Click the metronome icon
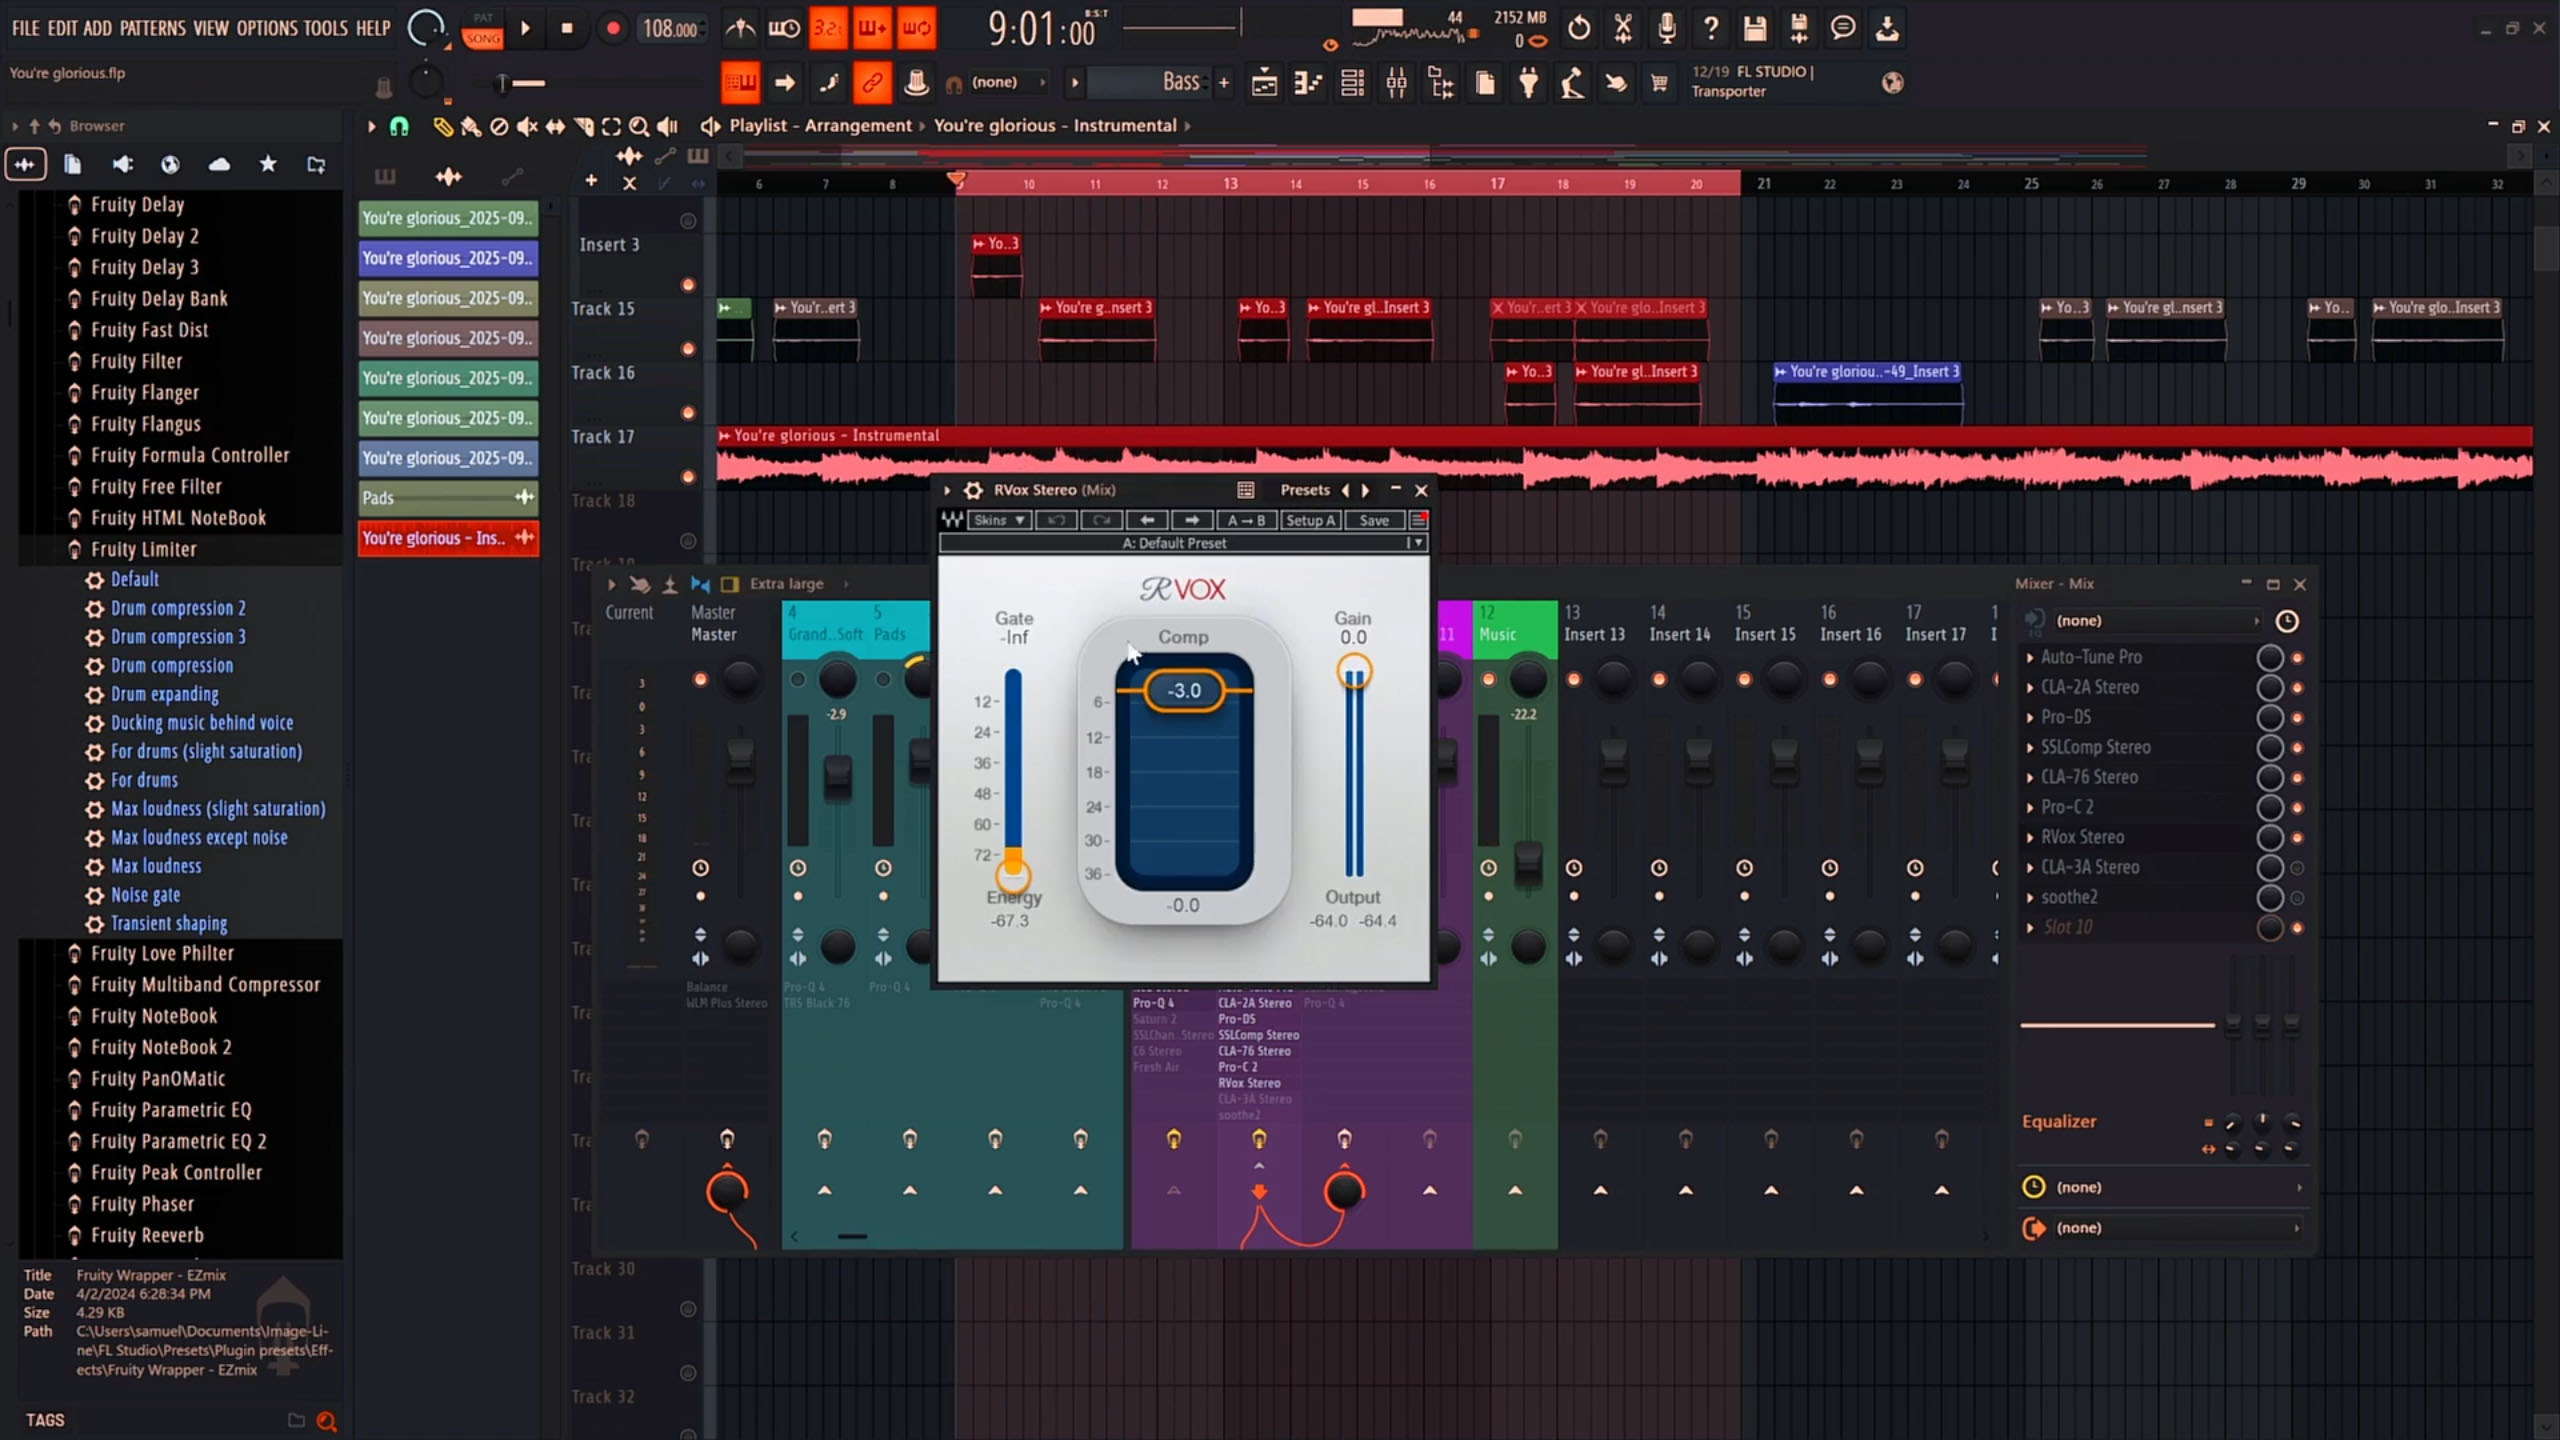This screenshot has width=2560, height=1440. [x=740, y=29]
